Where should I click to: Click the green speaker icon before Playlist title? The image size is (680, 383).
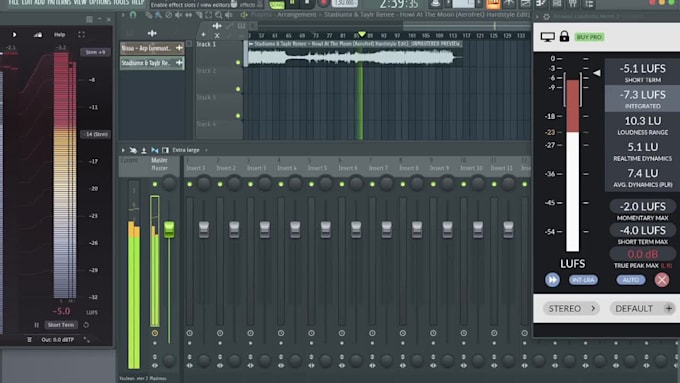click(244, 15)
